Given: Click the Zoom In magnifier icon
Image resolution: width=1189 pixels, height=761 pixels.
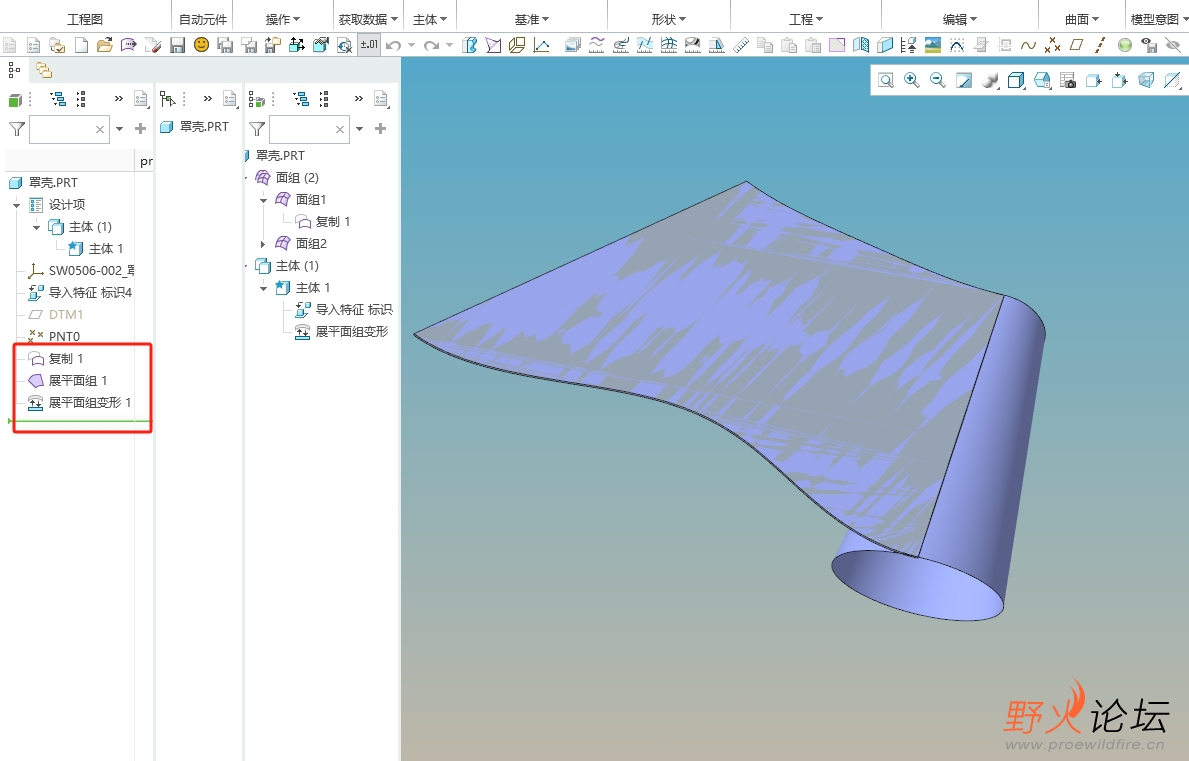Looking at the screenshot, I should pos(912,81).
